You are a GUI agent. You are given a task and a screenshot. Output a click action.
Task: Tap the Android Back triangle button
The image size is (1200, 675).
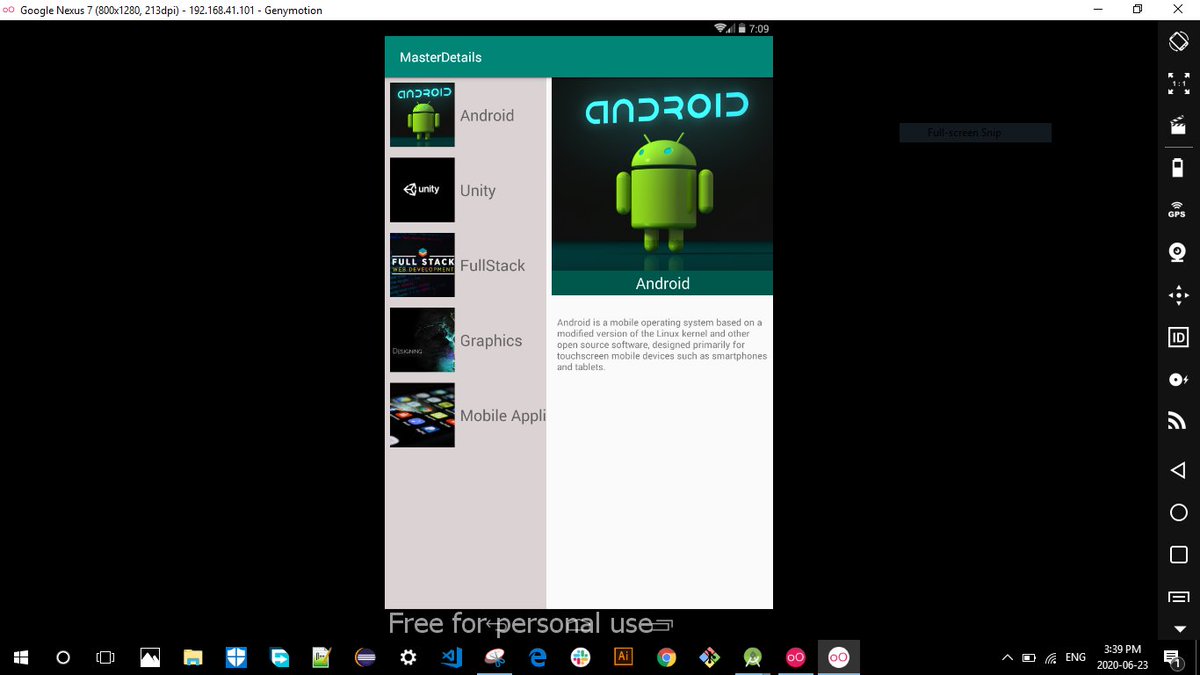coord(1178,470)
